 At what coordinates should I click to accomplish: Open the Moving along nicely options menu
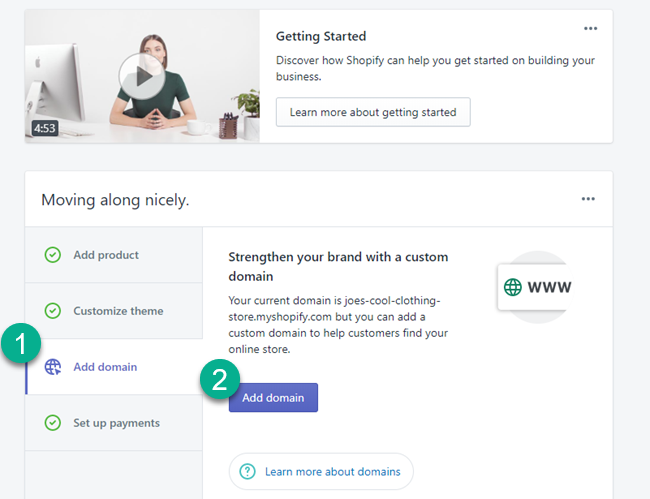click(588, 199)
